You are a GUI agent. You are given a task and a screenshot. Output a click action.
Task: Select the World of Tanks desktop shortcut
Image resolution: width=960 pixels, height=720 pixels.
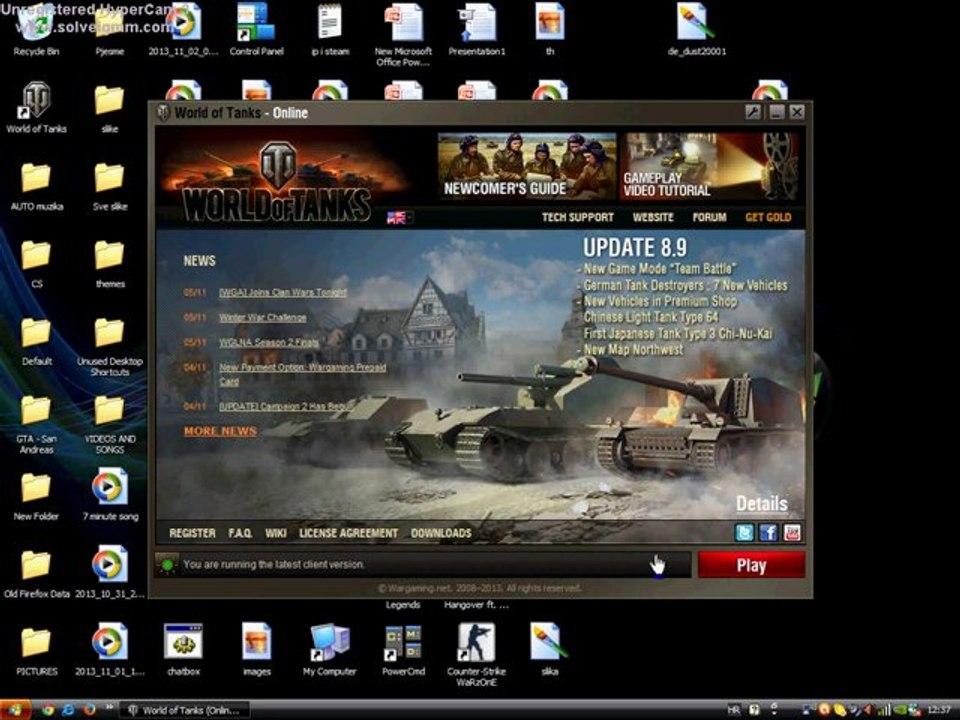pos(36,108)
